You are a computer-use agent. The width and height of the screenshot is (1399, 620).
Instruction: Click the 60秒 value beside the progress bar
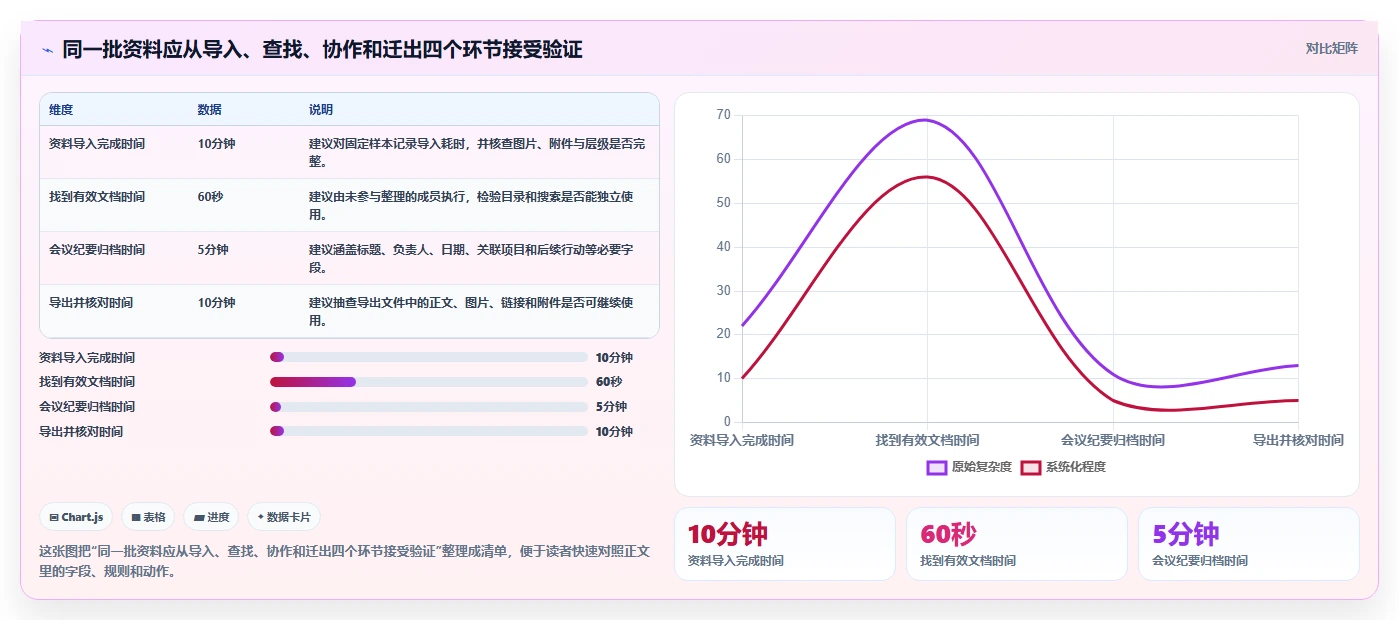click(x=609, y=382)
